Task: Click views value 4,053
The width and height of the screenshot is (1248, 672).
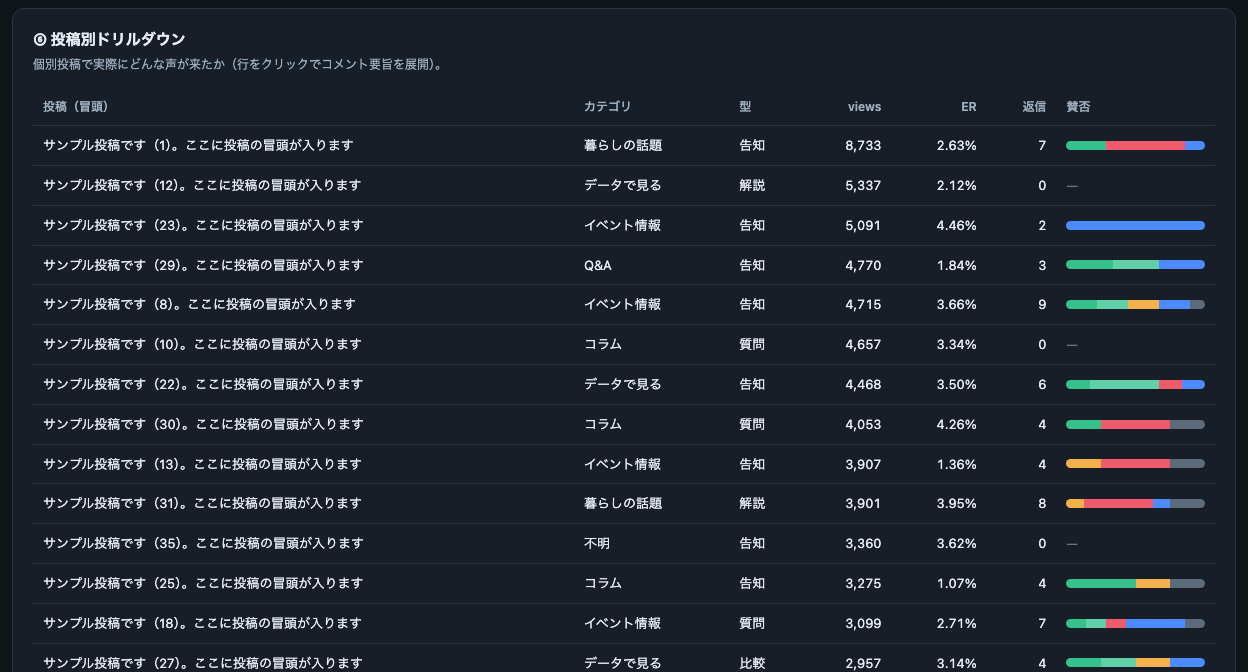Action: (x=863, y=425)
